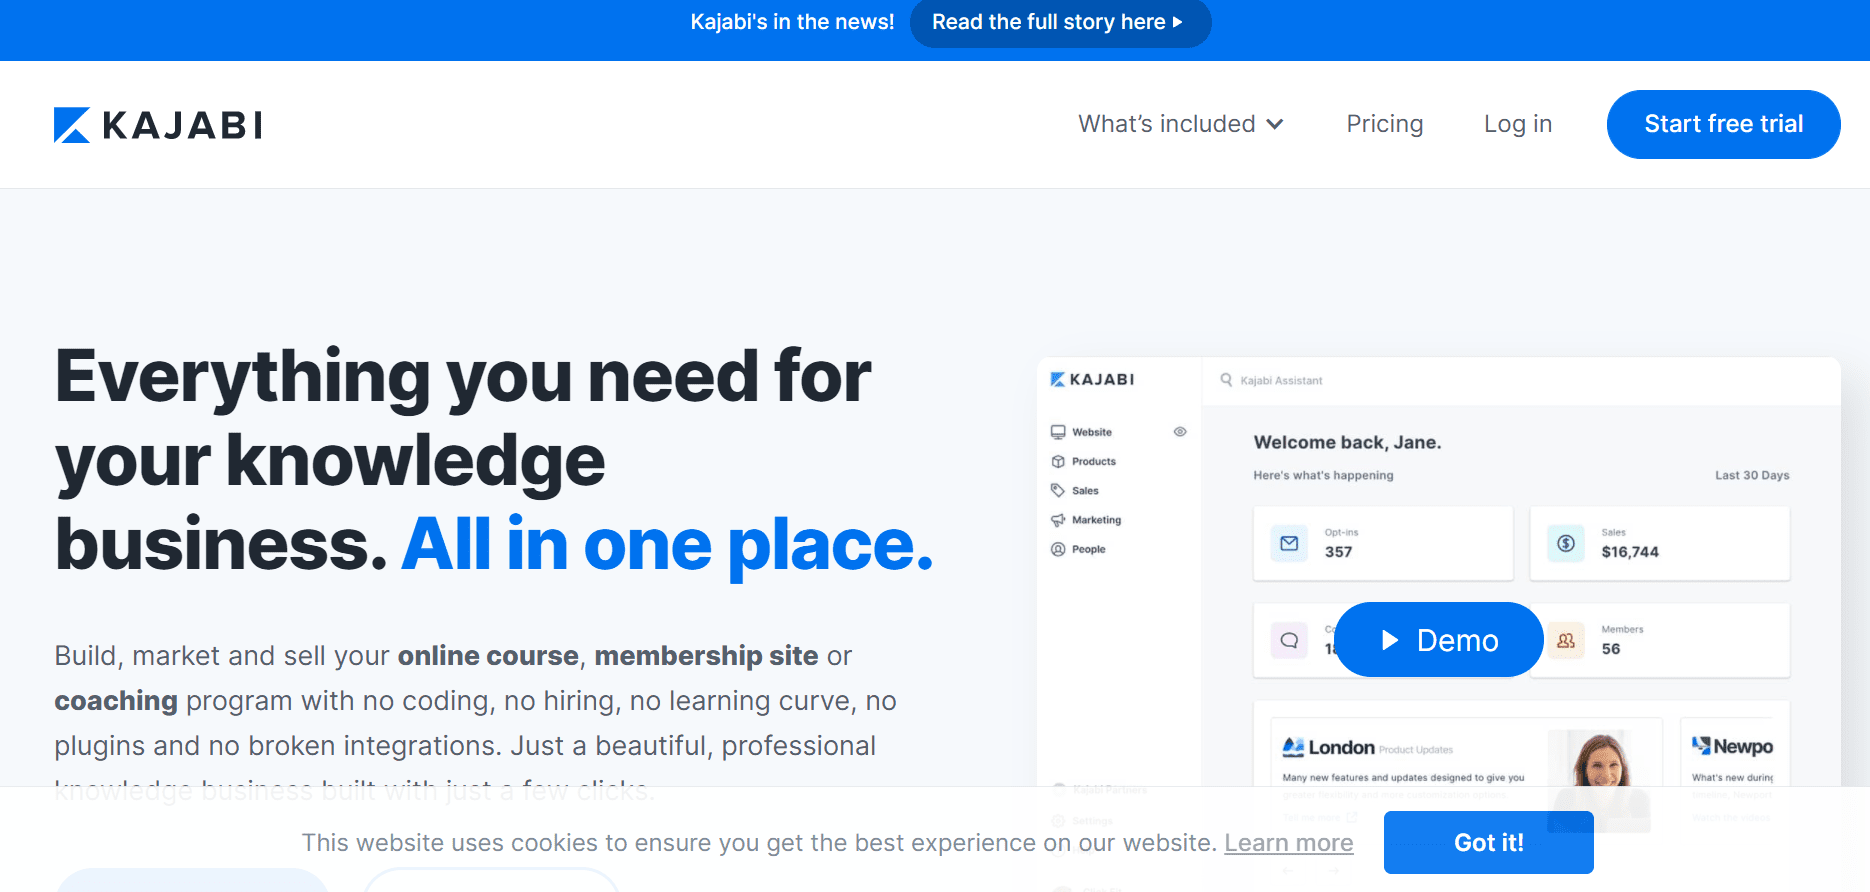Click the Sales dollar icon
The height and width of the screenshot is (892, 1870).
click(x=1566, y=543)
